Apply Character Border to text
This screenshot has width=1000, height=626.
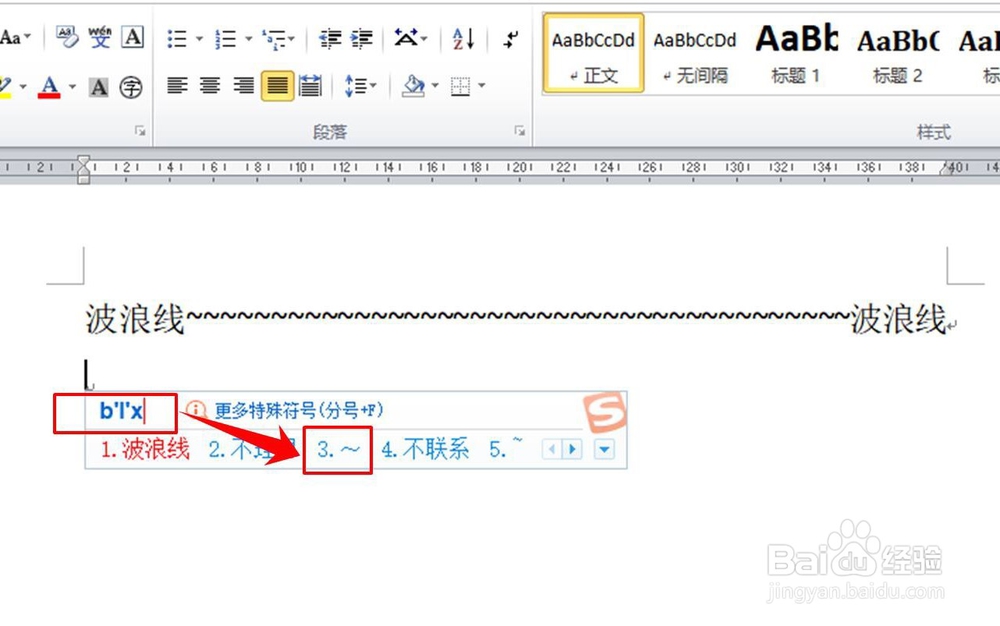tap(133, 38)
